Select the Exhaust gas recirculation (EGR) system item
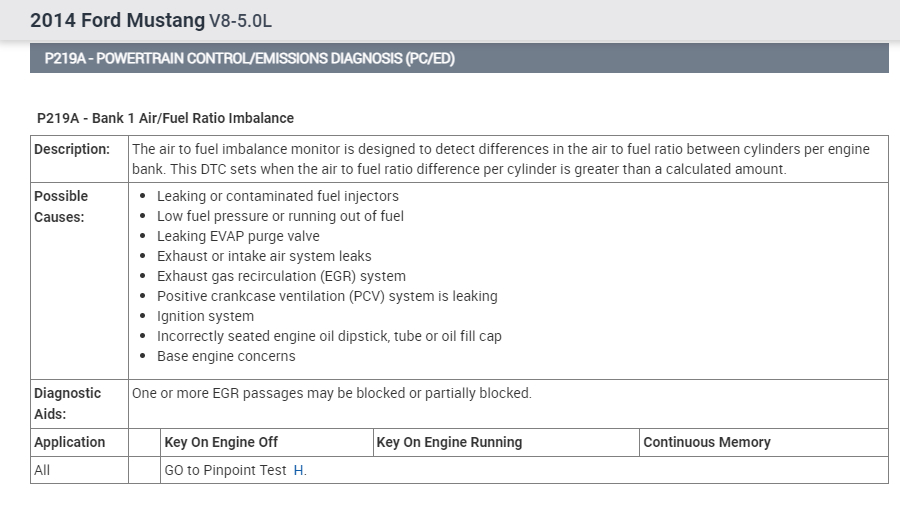The height and width of the screenshot is (507, 900). point(281,276)
